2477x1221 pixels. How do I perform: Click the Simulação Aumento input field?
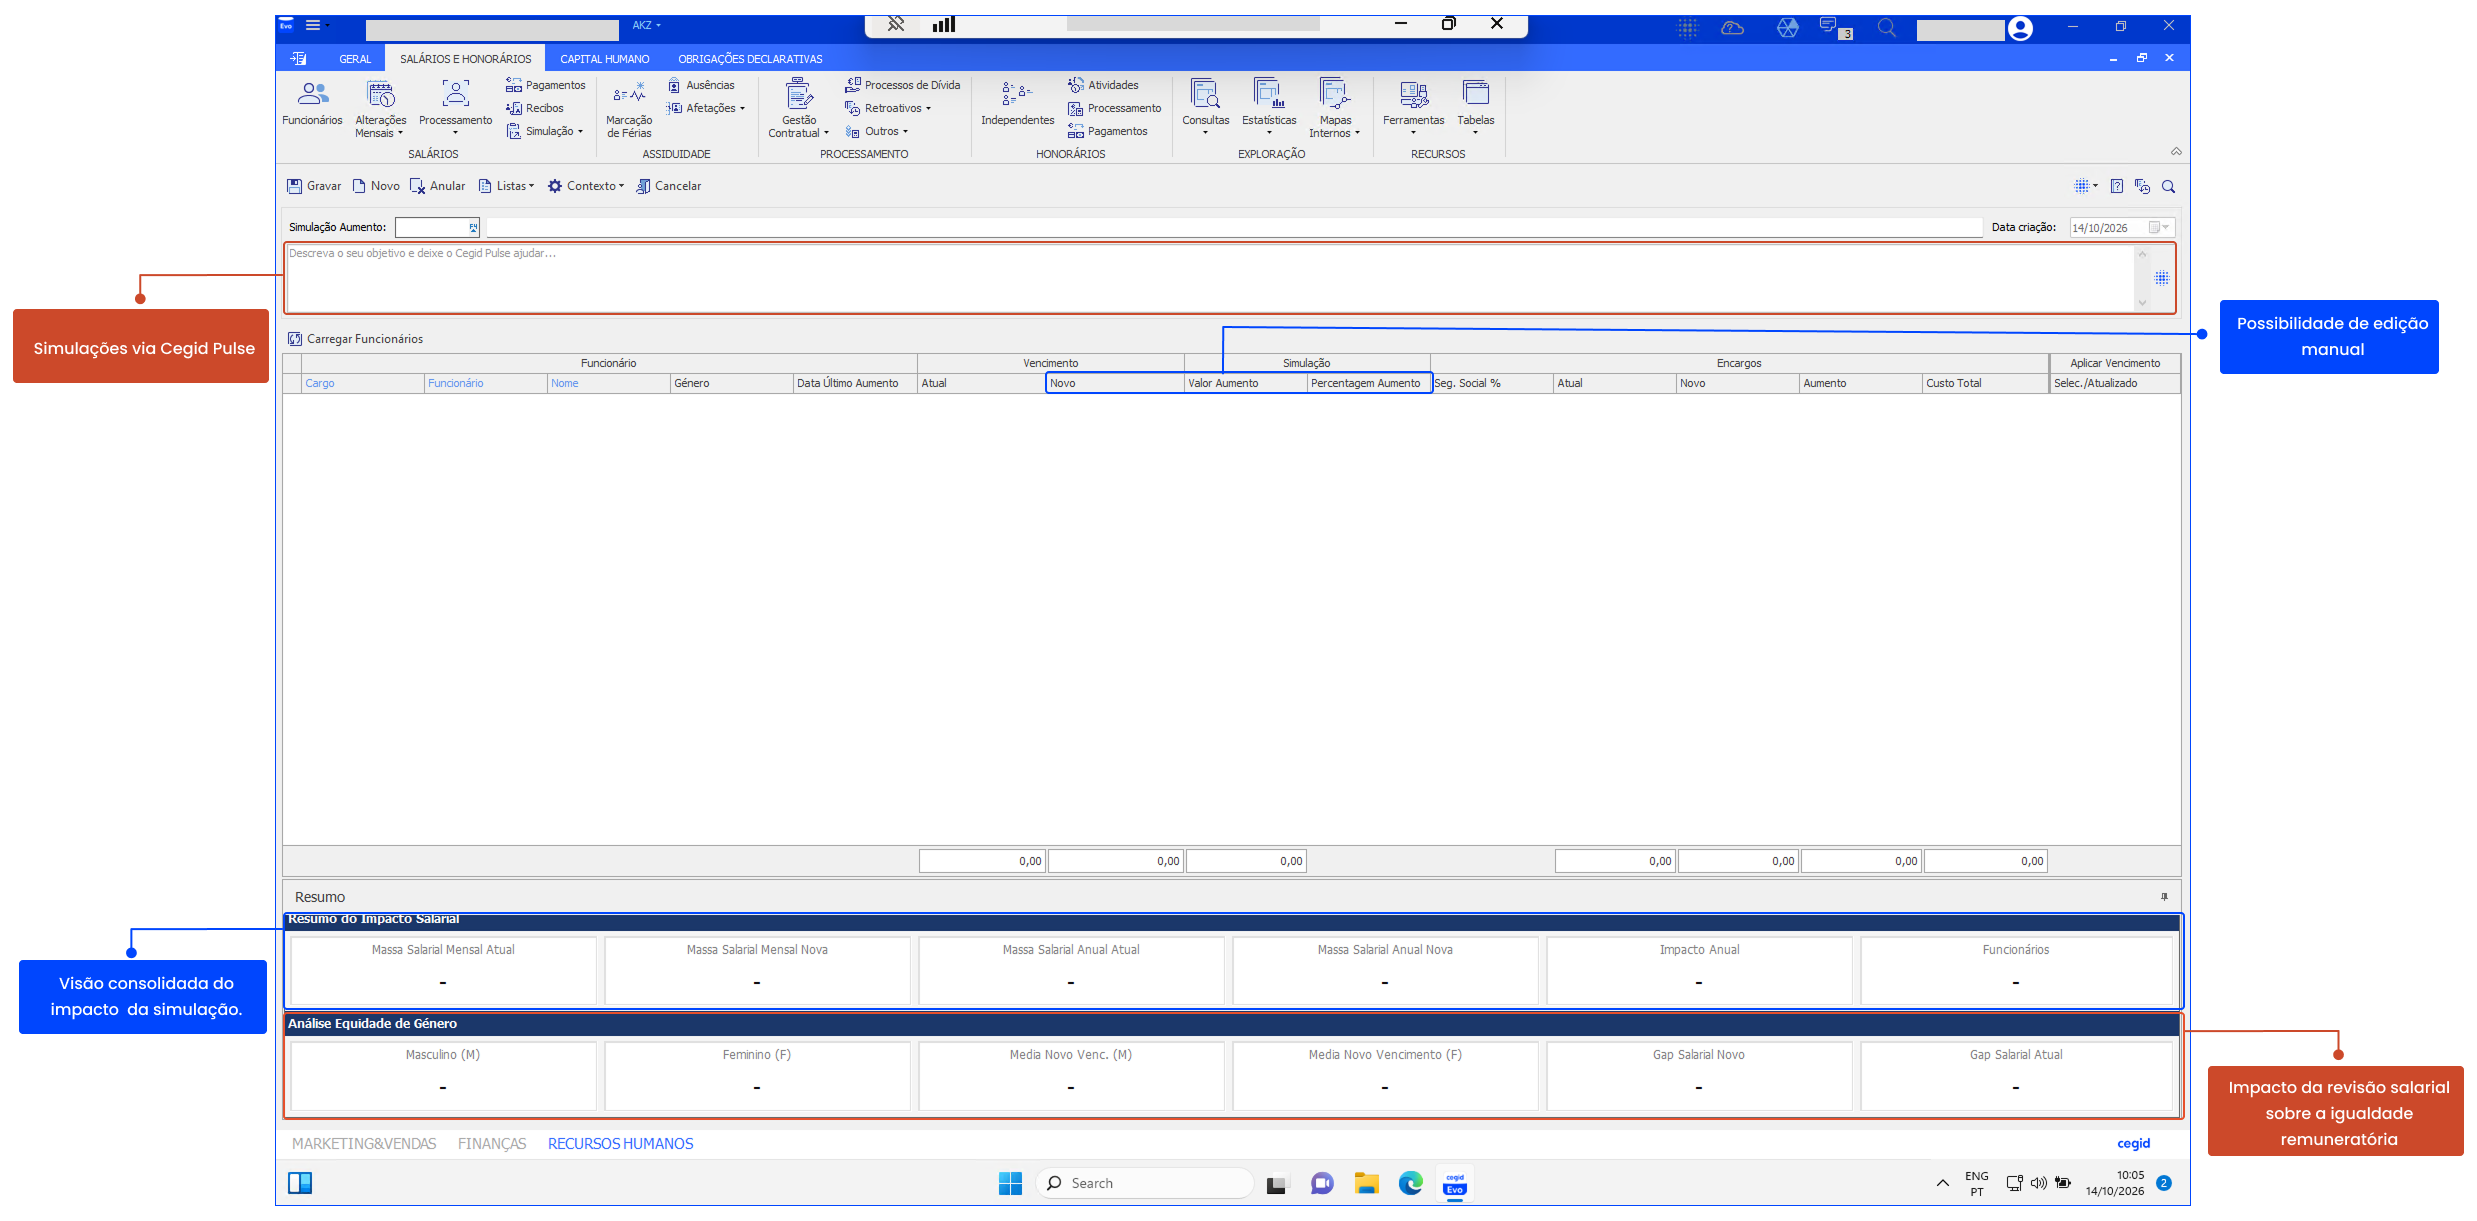coord(437,228)
